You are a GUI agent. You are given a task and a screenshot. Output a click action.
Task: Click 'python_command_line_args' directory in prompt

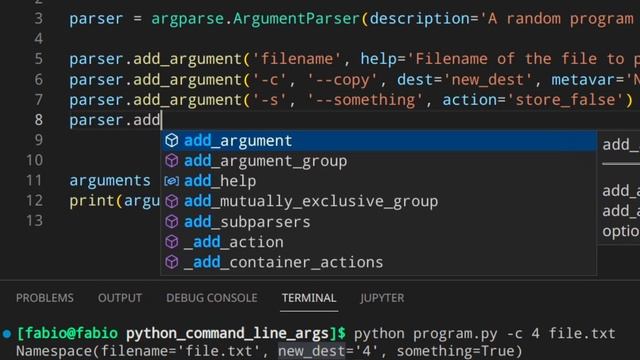(227, 333)
